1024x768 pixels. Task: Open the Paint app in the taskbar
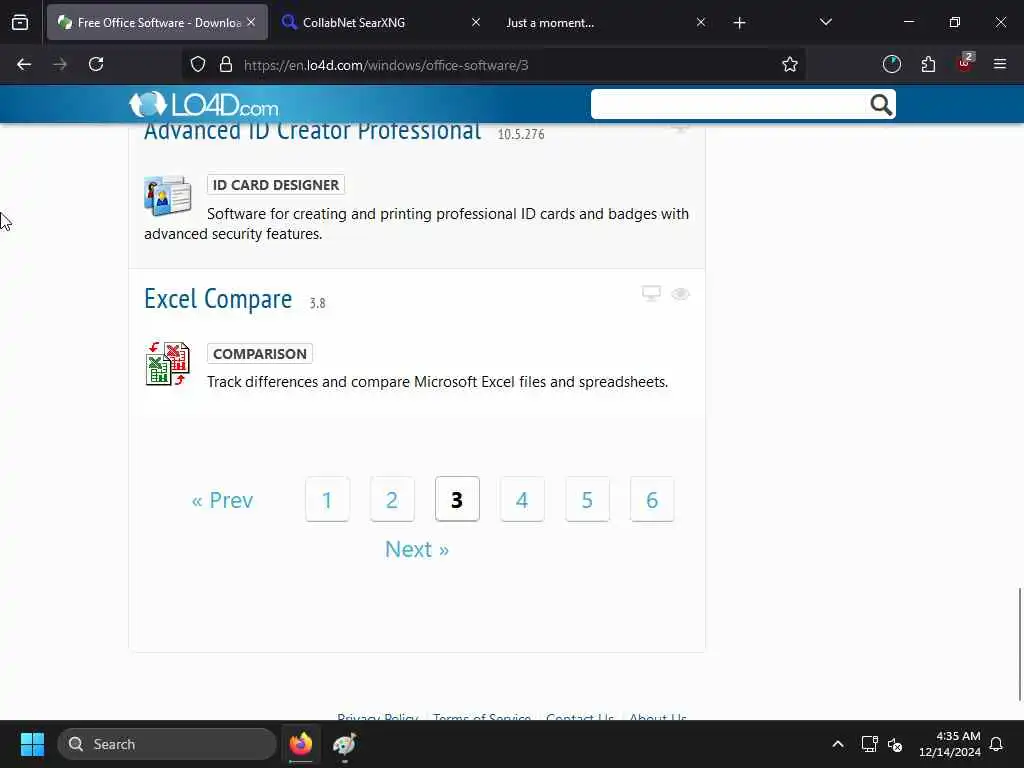[345, 744]
